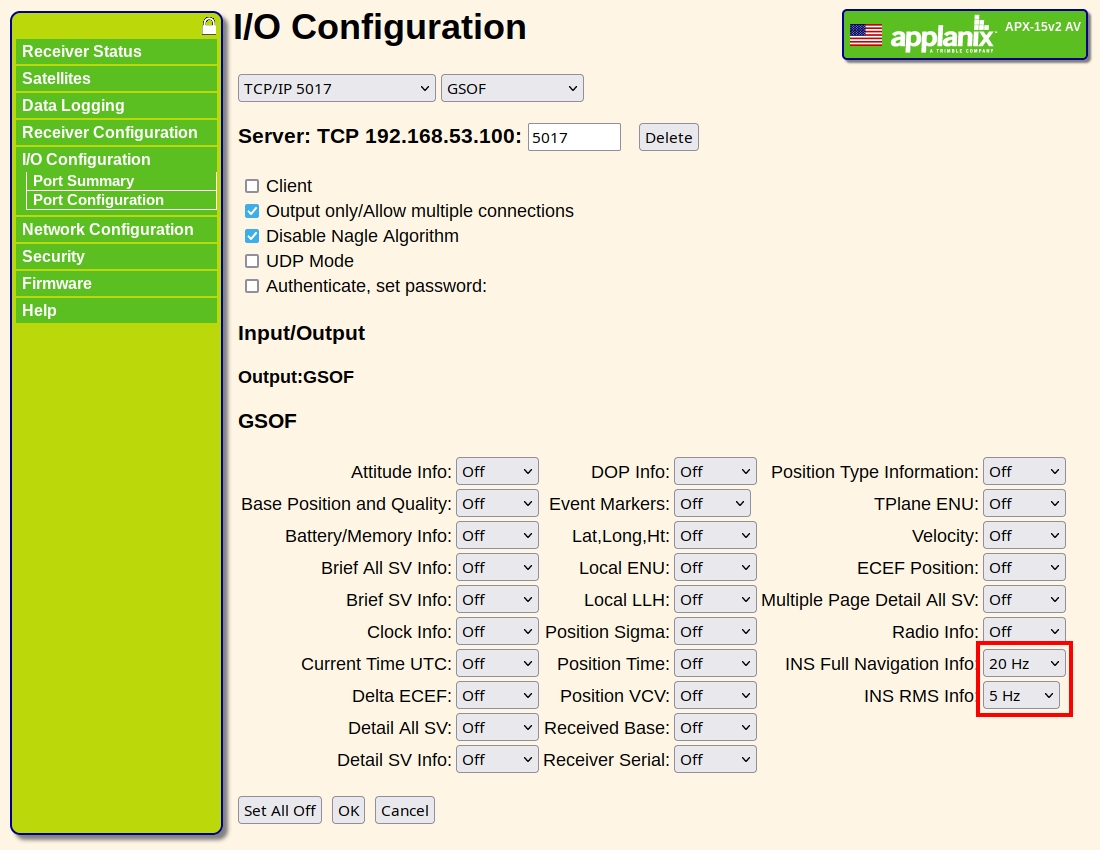This screenshot has height=850, width=1100.
Task: Open Receiver Status menu item
Action: pyautogui.click(x=116, y=51)
